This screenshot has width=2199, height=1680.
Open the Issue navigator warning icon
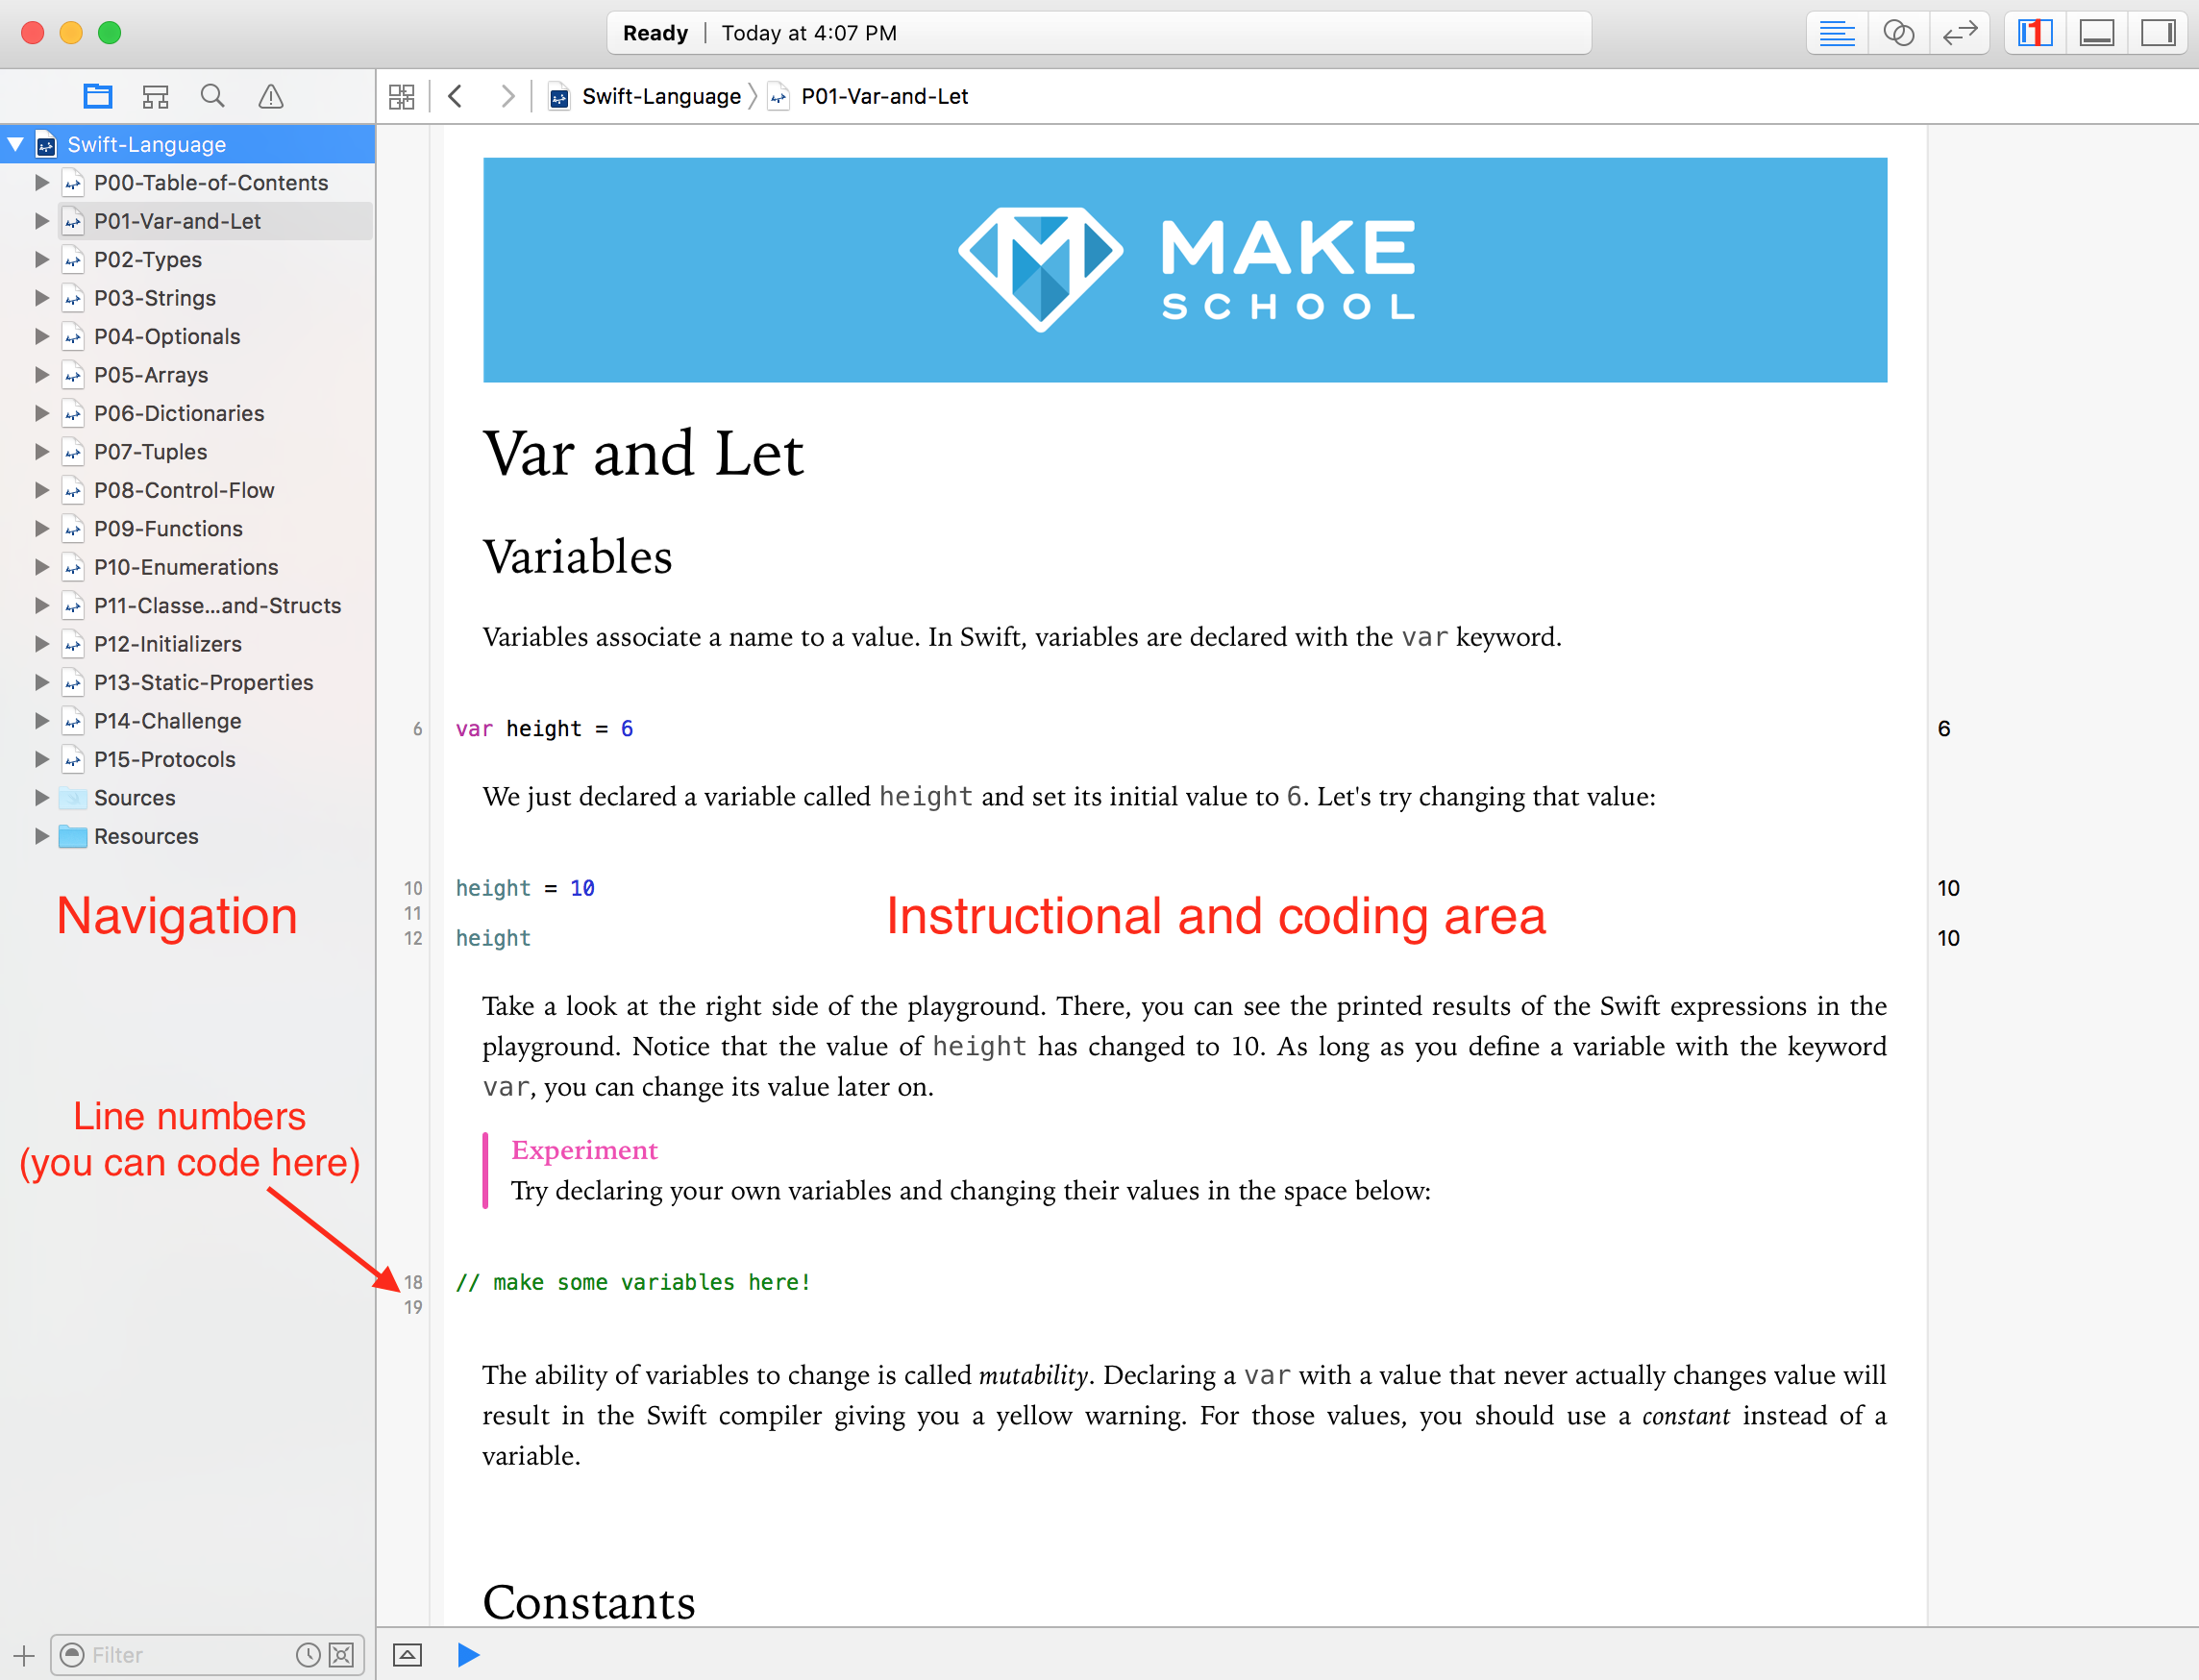pyautogui.click(x=271, y=96)
